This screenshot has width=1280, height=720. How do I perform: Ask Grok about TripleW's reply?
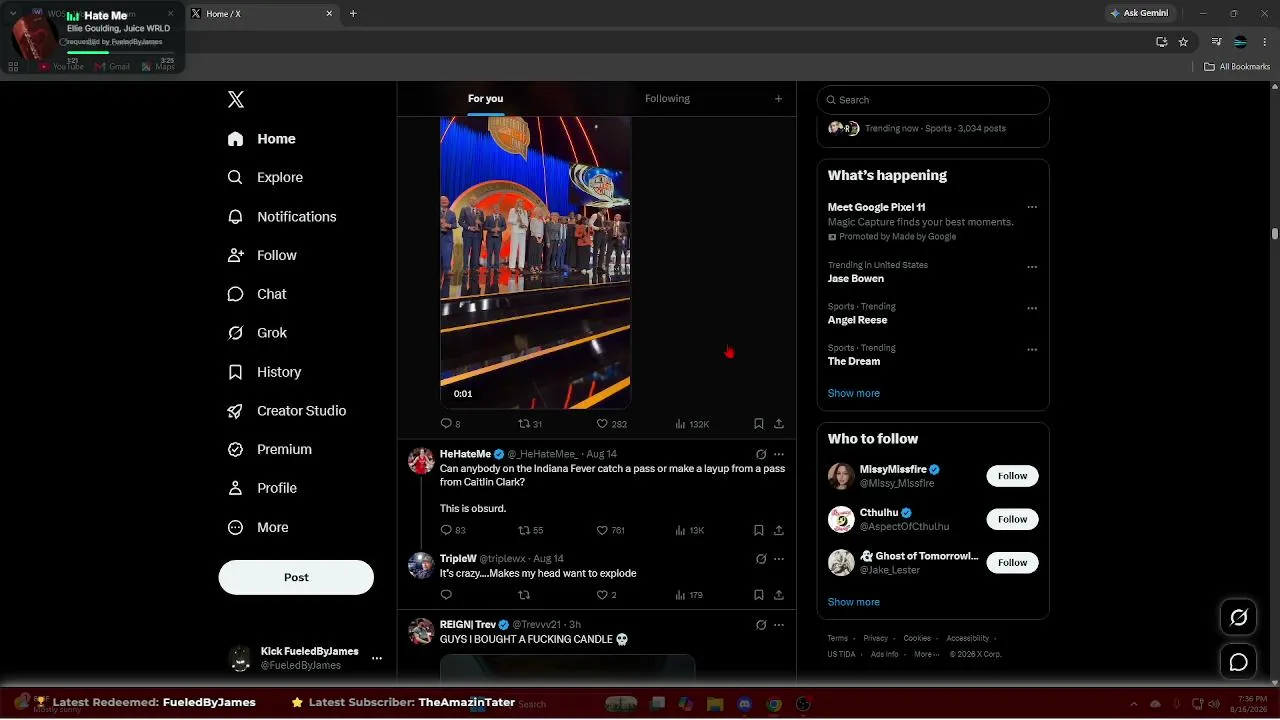(761, 559)
